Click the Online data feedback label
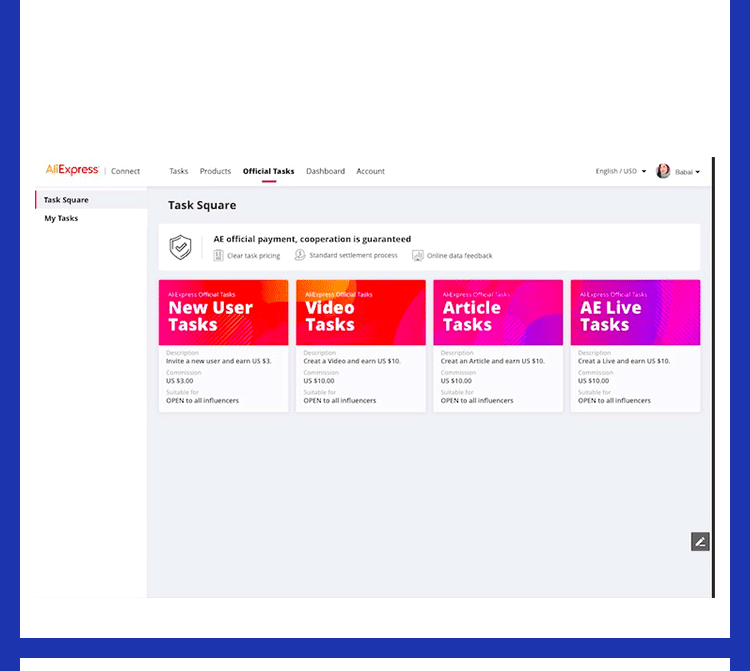The image size is (750, 671). [460, 256]
